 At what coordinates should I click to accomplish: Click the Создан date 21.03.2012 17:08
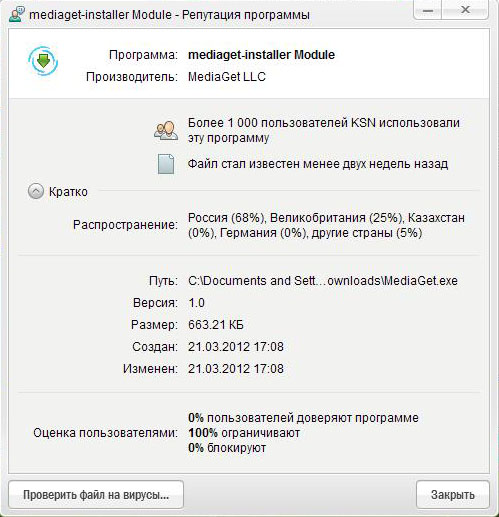click(x=236, y=347)
